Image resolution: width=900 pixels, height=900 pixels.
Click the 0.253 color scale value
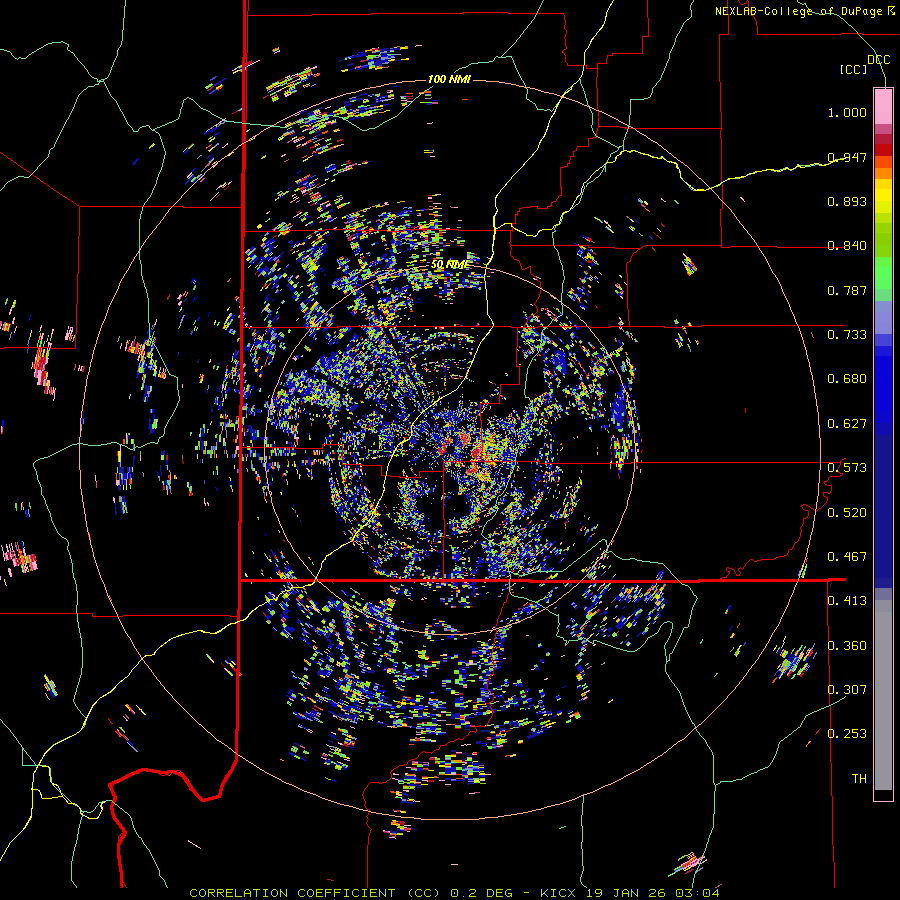(x=847, y=734)
